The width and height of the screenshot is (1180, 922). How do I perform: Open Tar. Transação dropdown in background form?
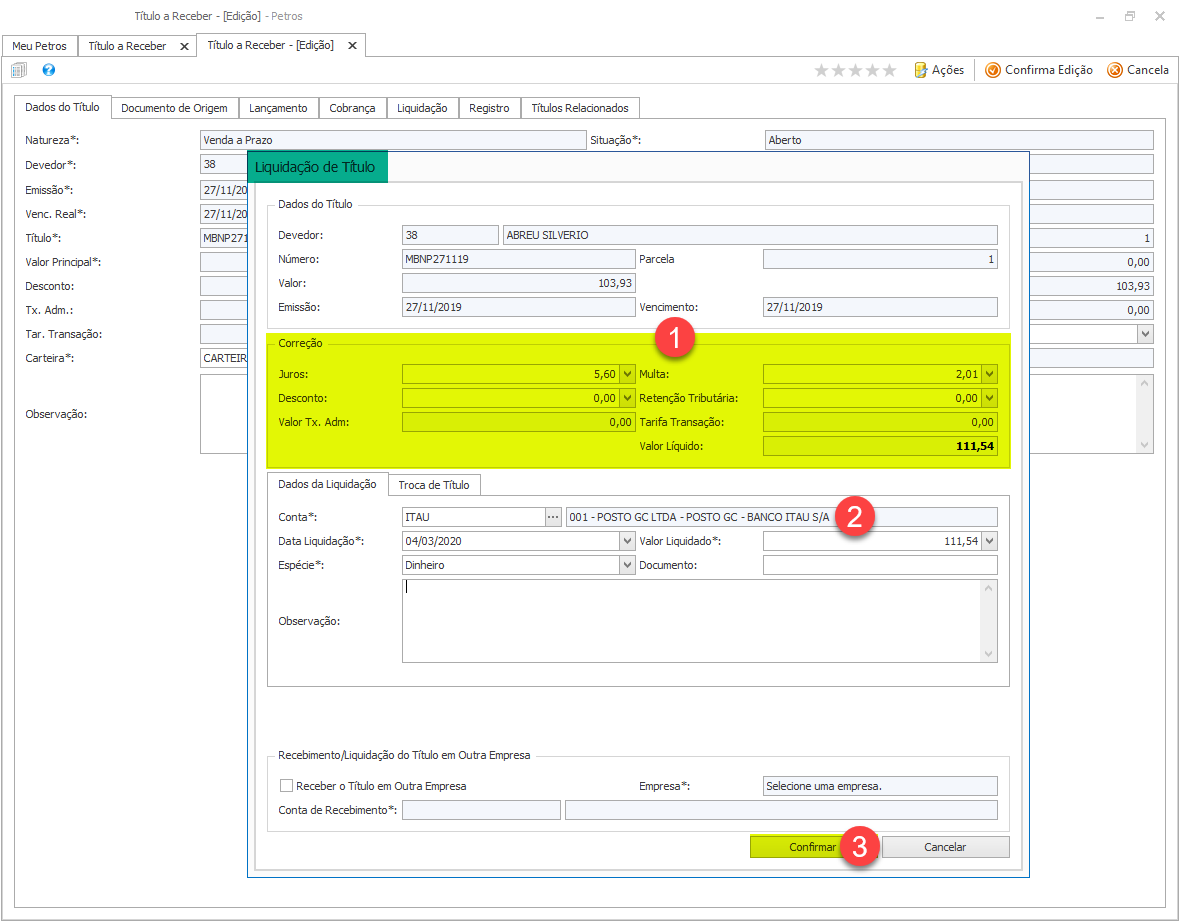(1145, 333)
